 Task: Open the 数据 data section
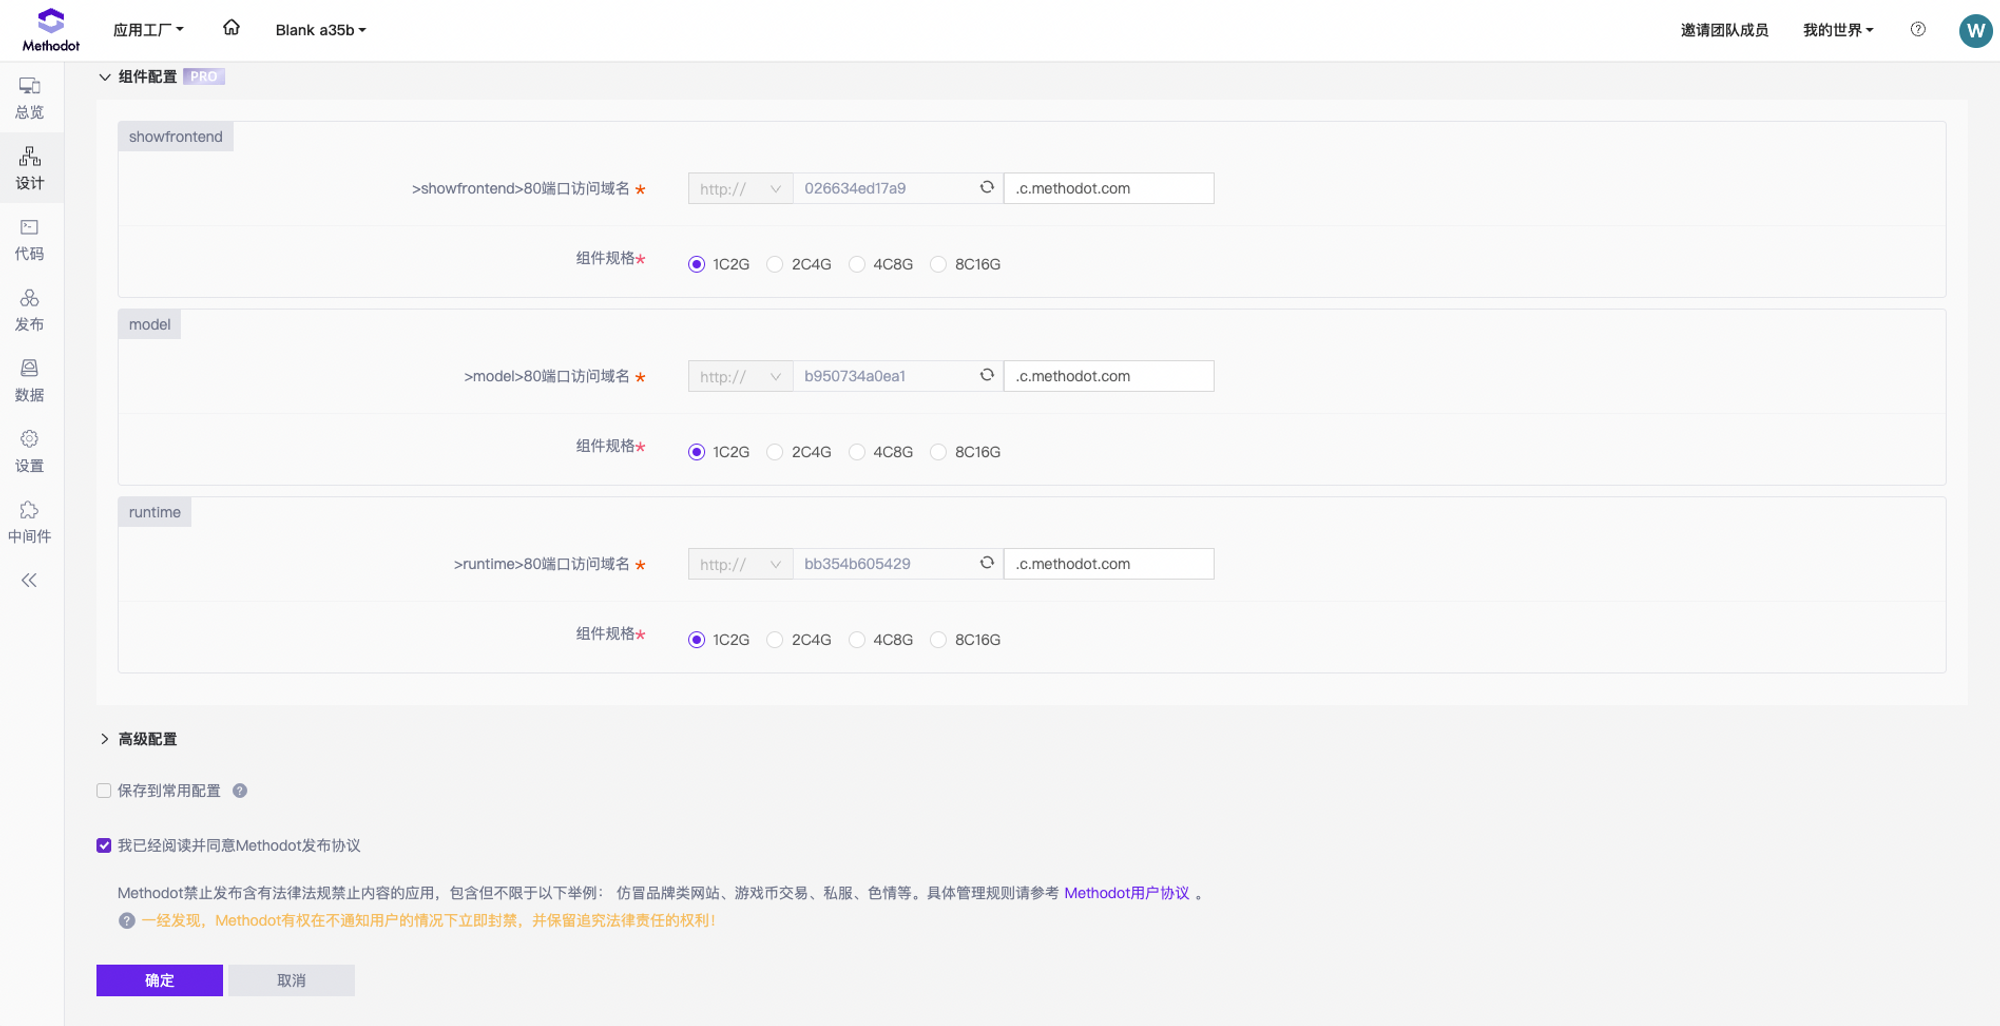pos(29,381)
